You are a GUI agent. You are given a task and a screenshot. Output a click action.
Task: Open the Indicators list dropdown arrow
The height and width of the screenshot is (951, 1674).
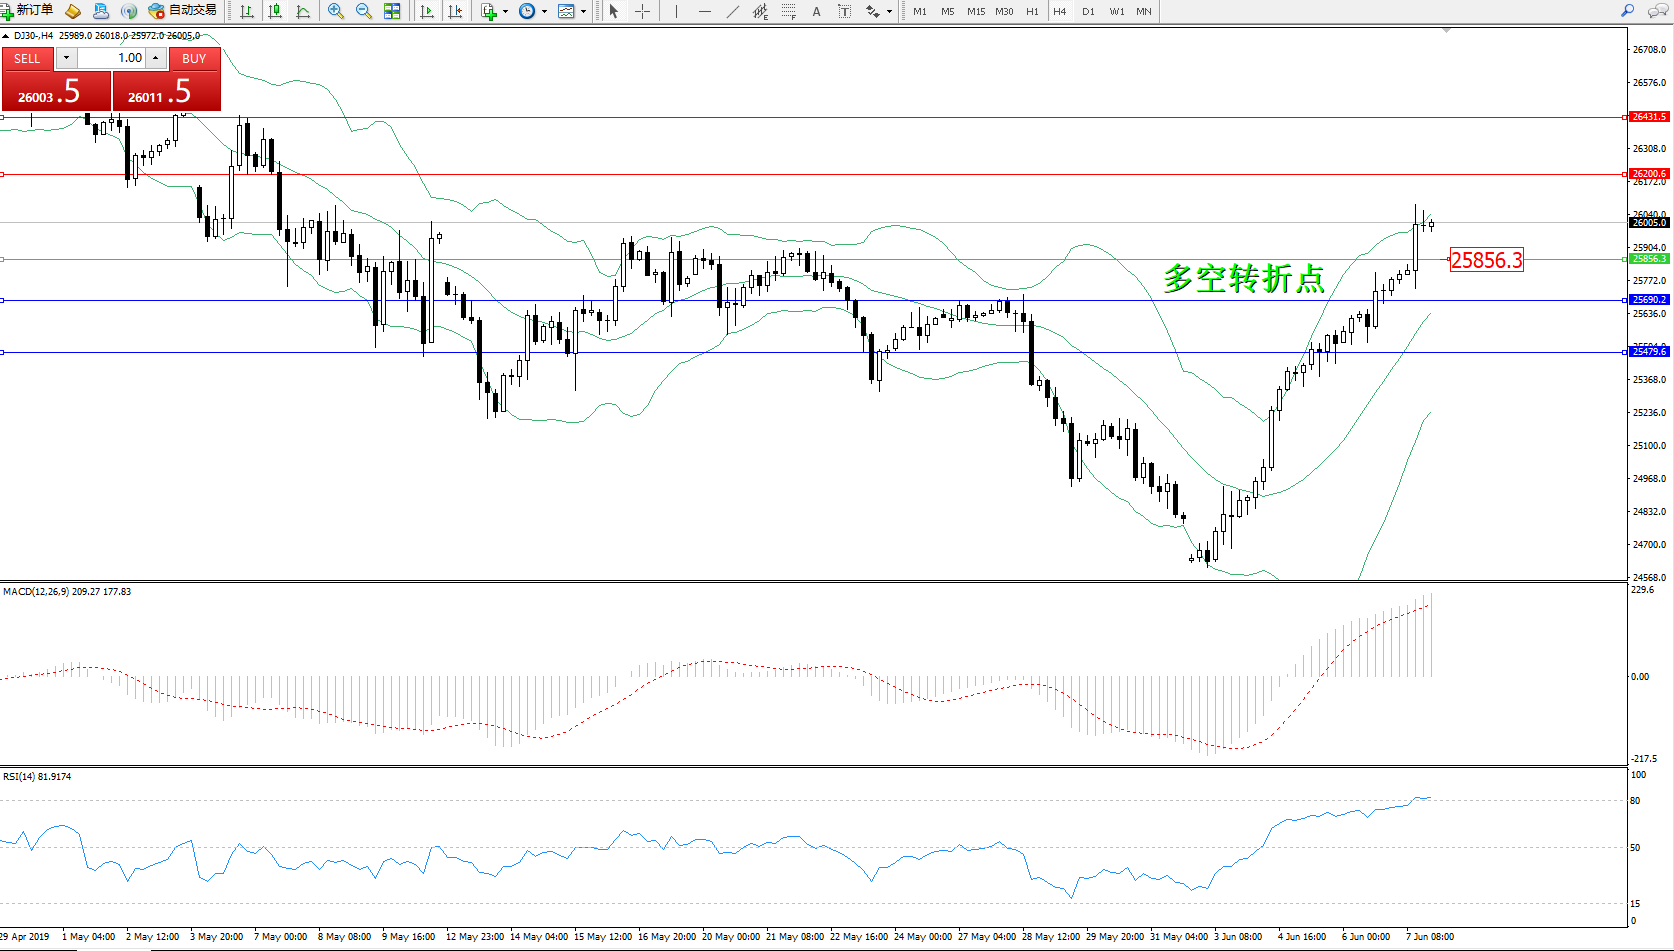[505, 12]
